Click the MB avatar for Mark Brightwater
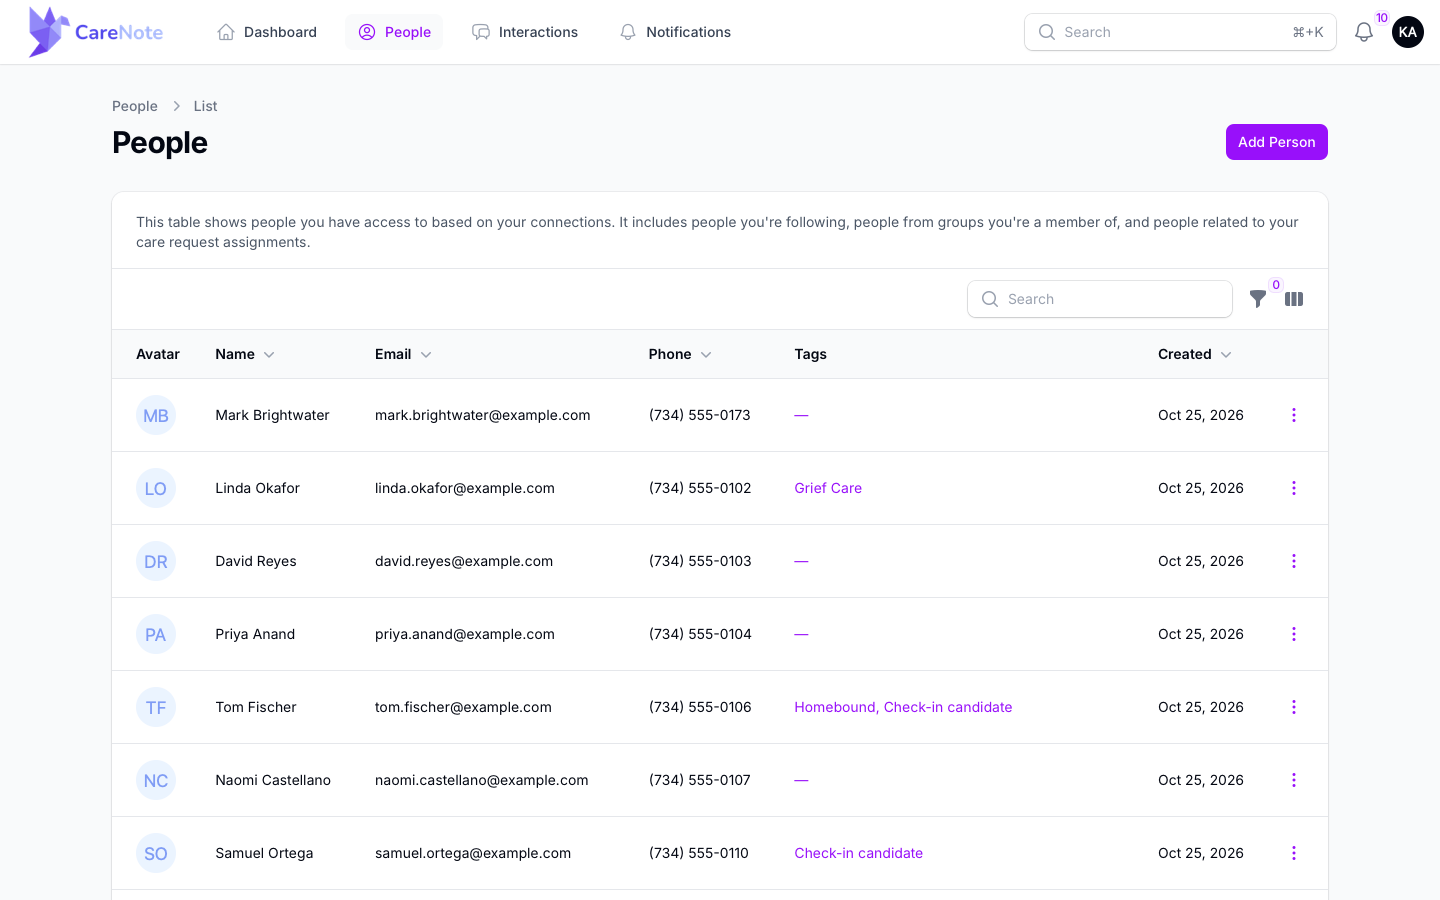Screen dimensions: 1440x900 tap(156, 415)
